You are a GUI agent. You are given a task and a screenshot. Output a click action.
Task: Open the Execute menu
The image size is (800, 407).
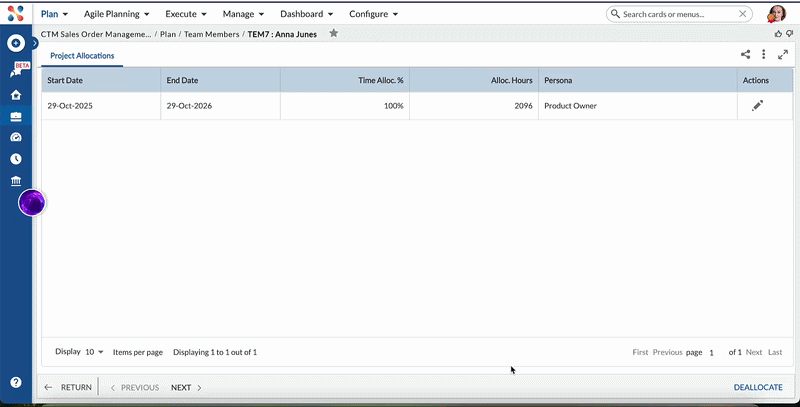186,14
